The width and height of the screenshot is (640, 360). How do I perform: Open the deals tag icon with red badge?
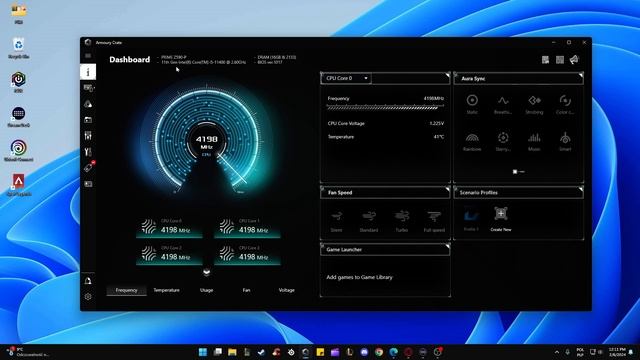click(89, 167)
